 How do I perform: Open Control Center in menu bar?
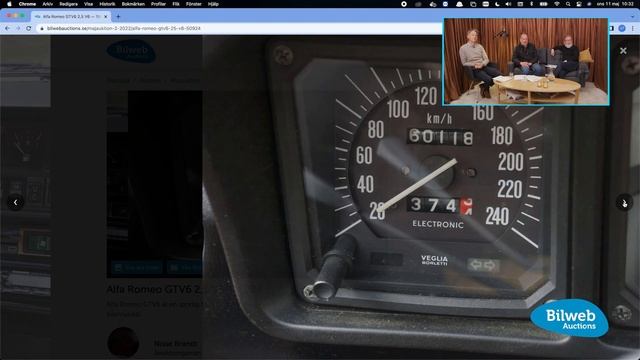(579, 4)
